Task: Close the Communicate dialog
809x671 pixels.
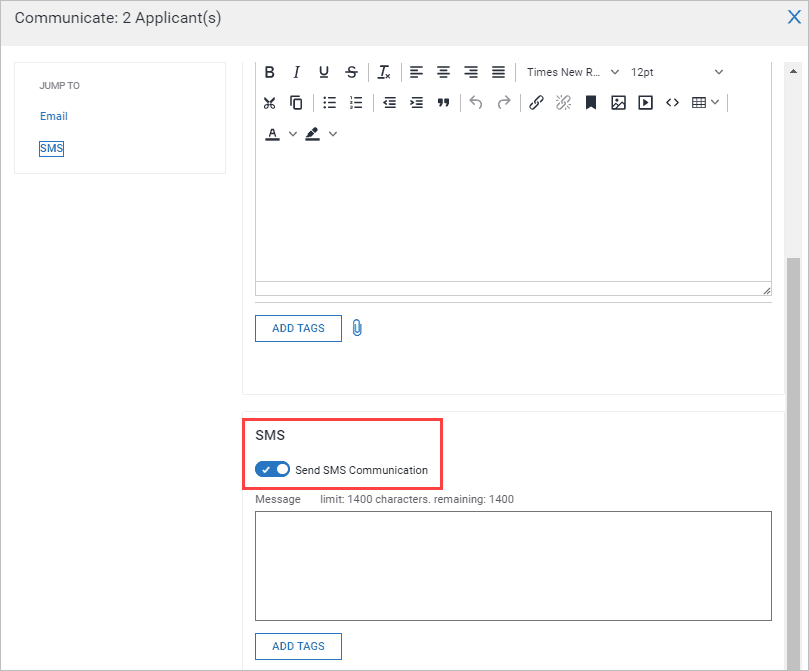Action: click(794, 17)
